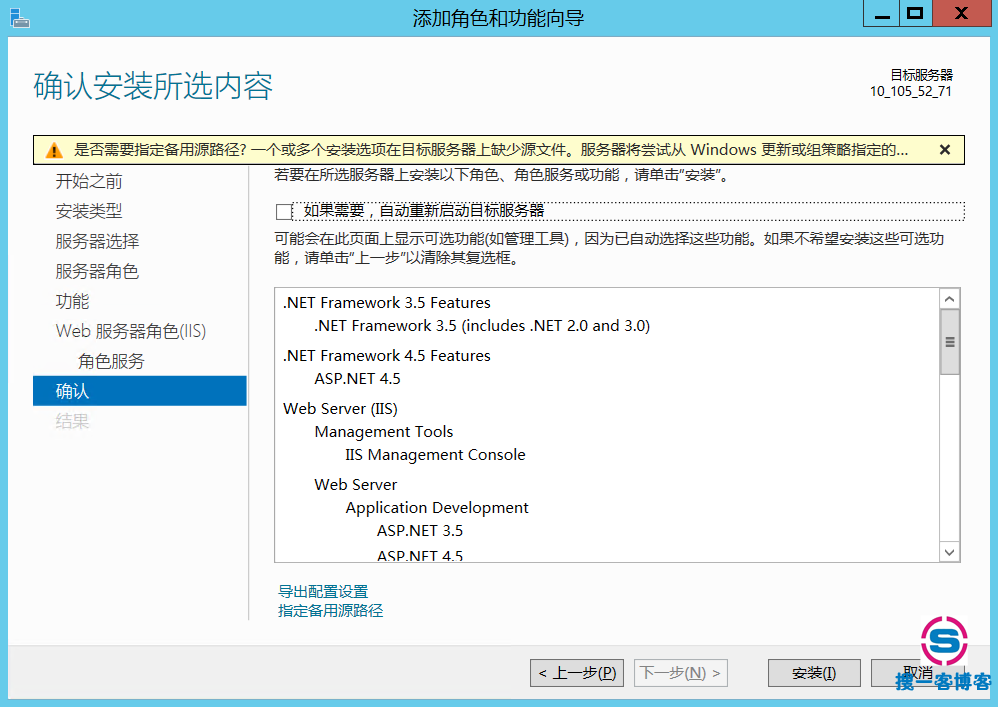998x707 pixels.
Task: Click the yellow warning triangle icon
Action: pos(54,150)
